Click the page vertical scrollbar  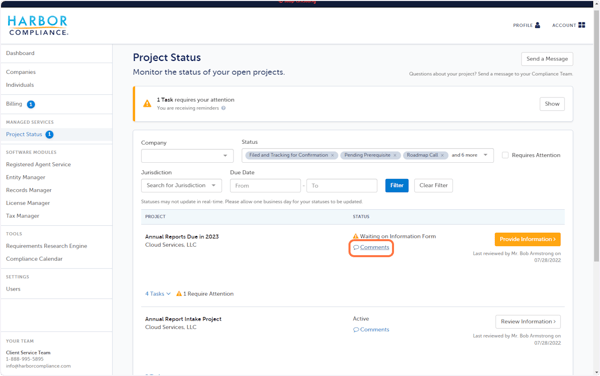[596, 136]
